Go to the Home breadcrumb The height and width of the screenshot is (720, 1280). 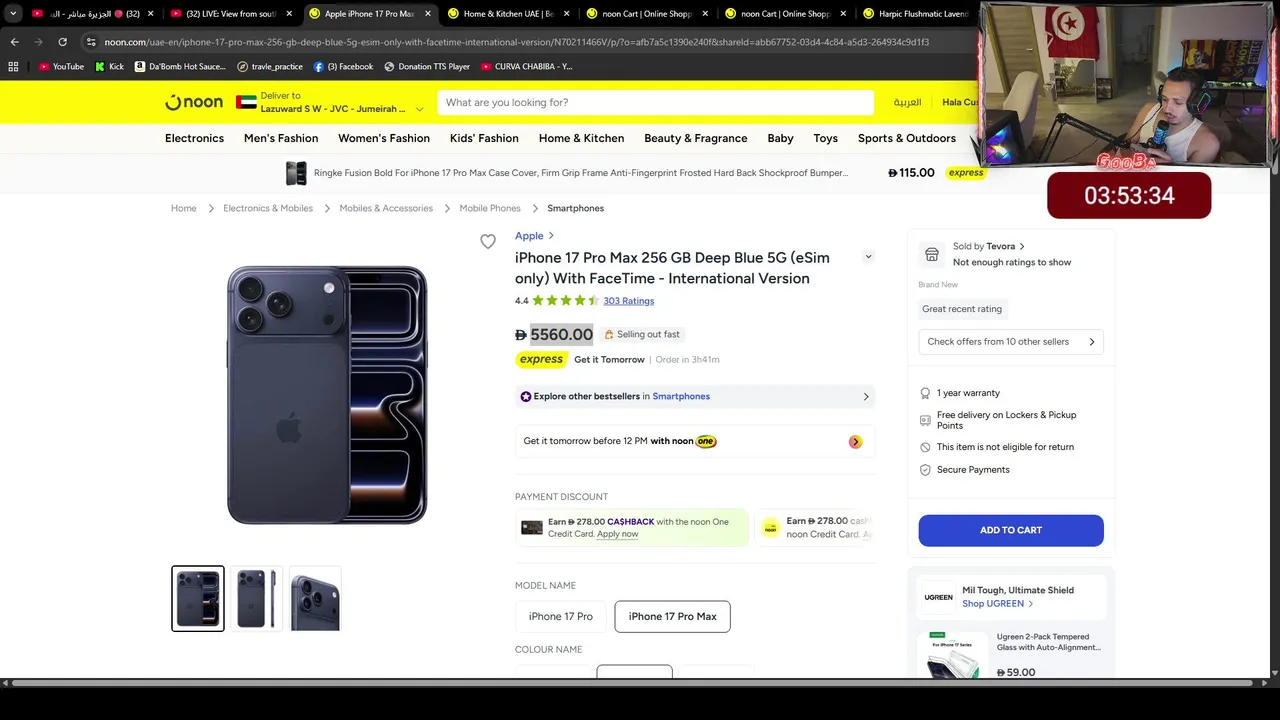pyautogui.click(x=183, y=208)
